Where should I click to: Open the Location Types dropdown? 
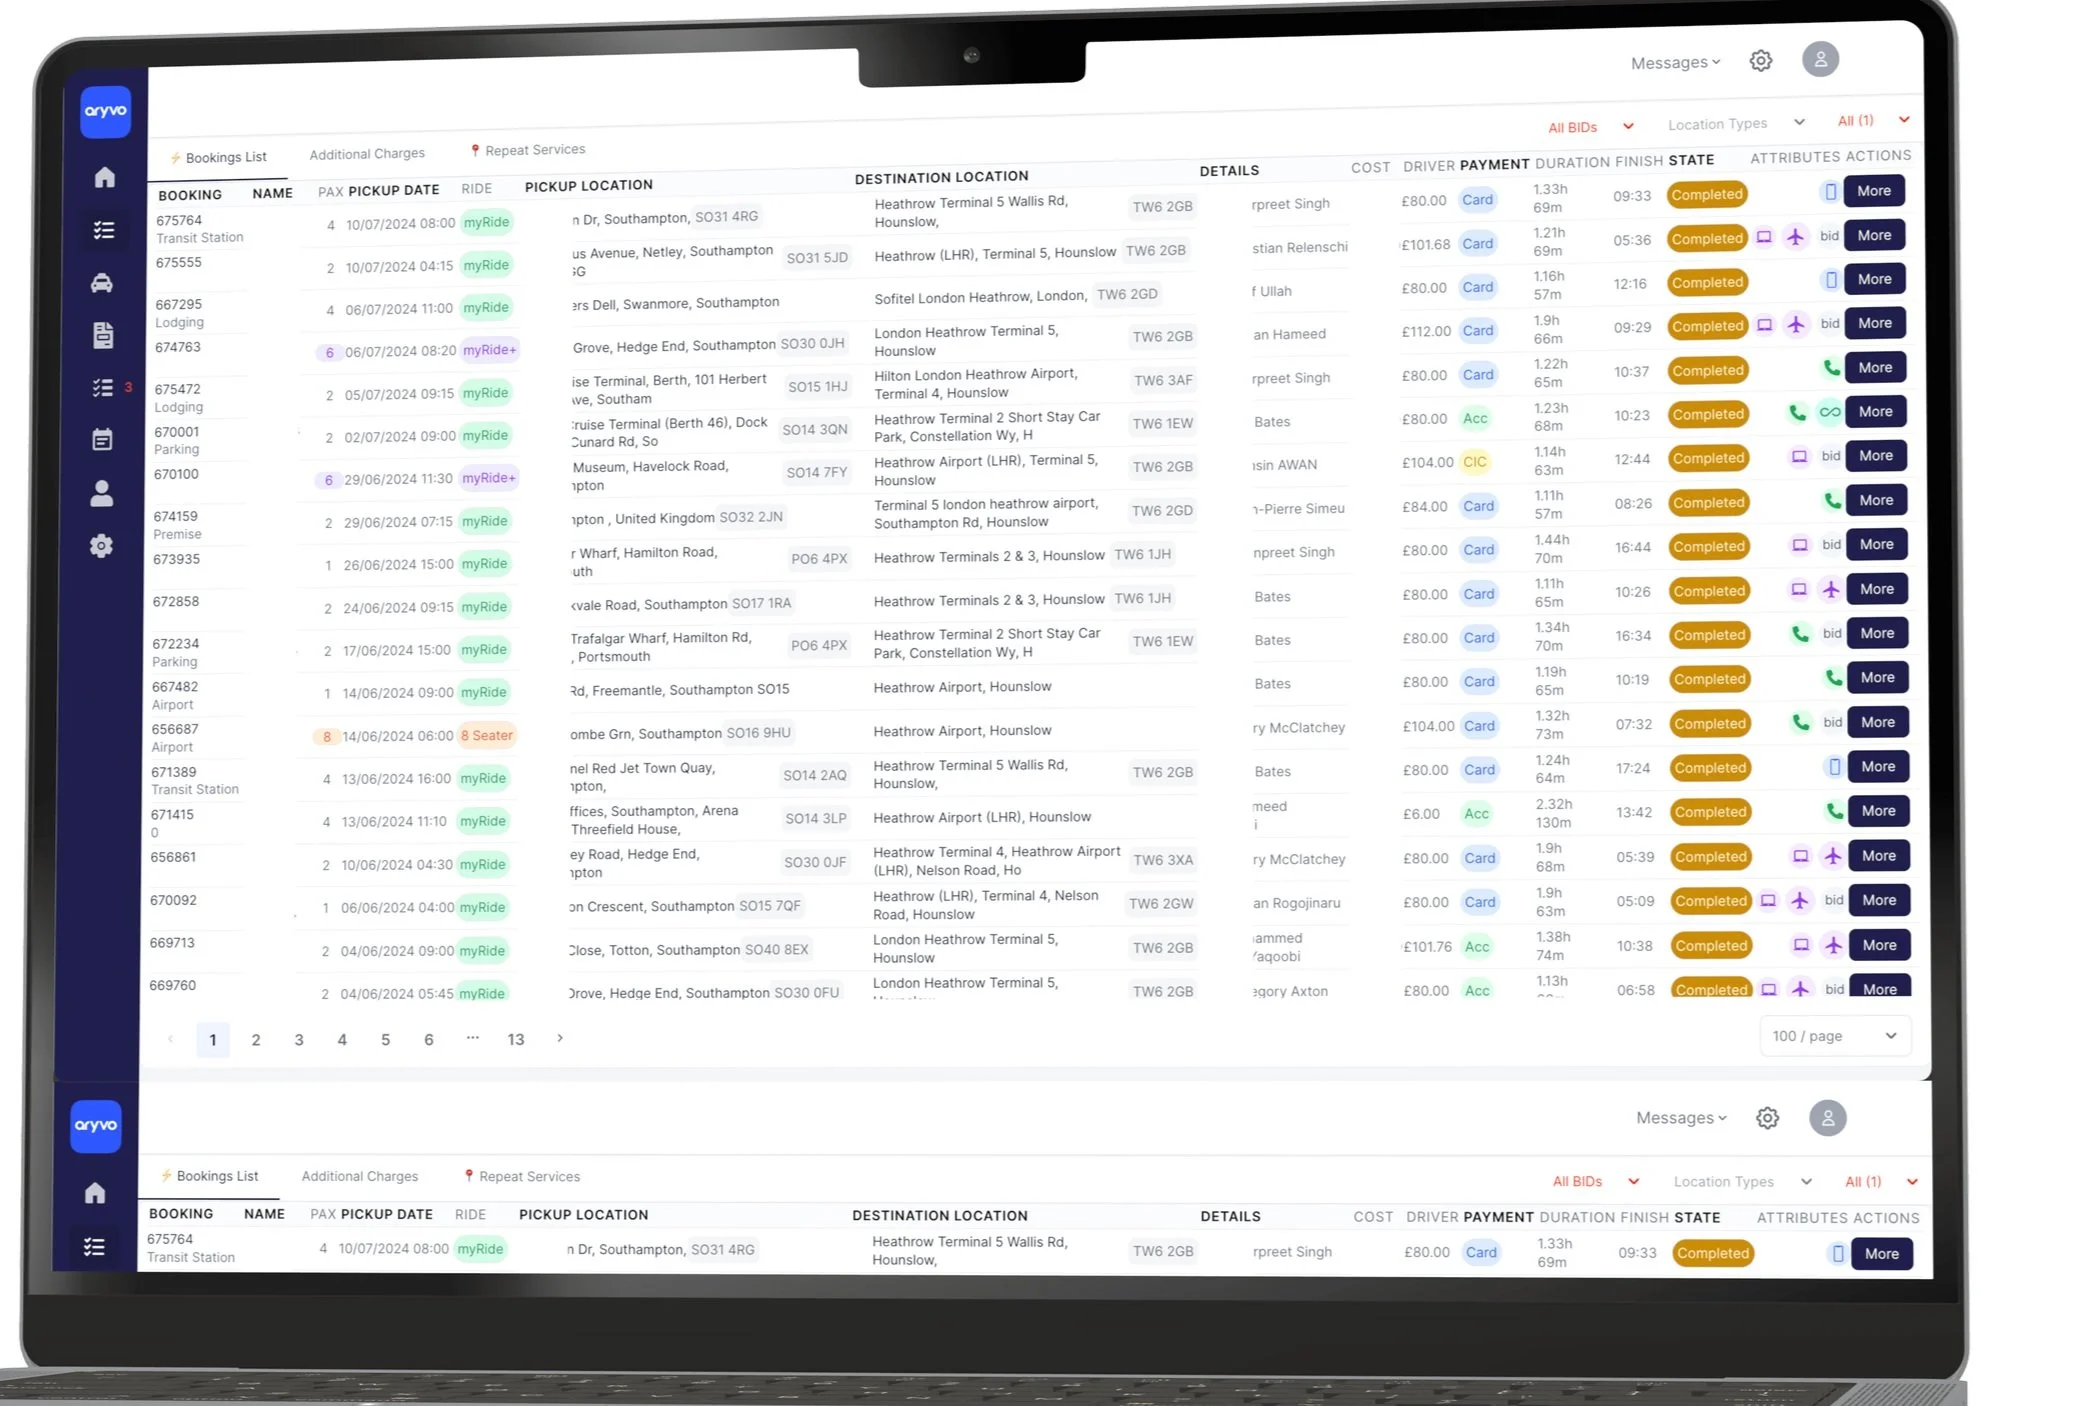(1735, 123)
